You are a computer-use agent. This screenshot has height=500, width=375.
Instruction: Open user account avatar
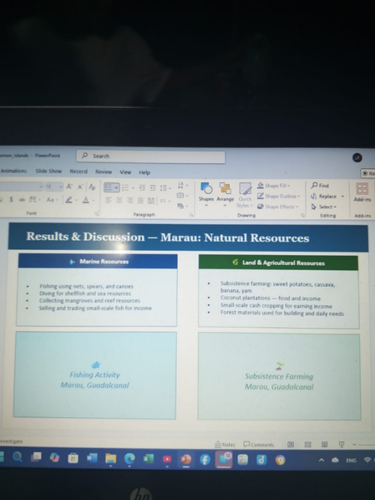pyautogui.click(x=357, y=158)
